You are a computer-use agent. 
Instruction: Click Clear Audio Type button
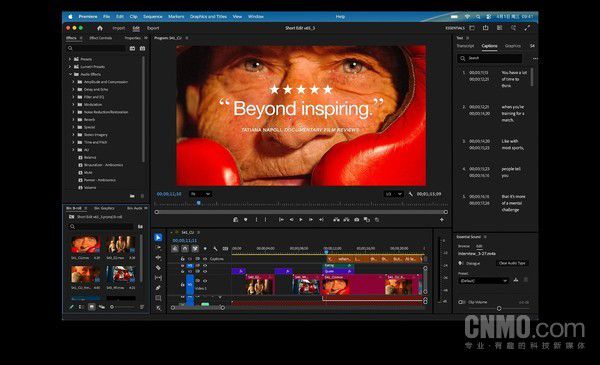point(512,263)
